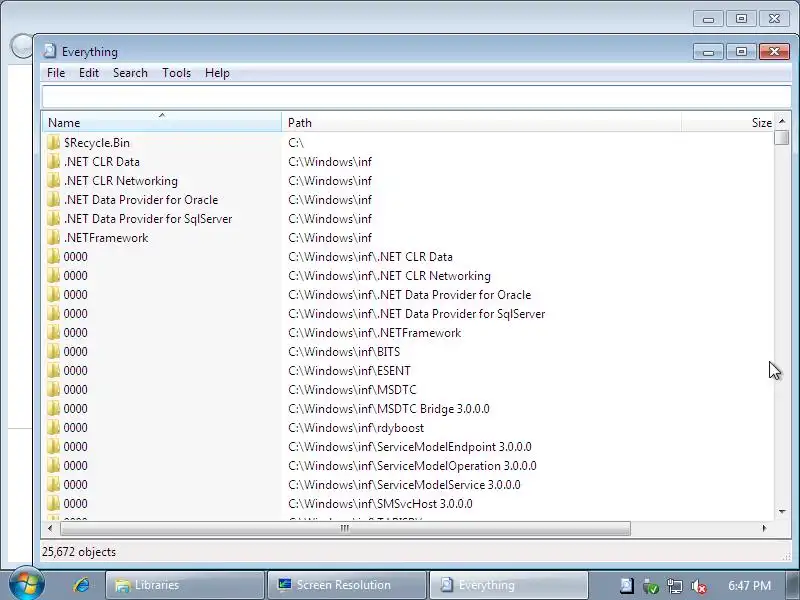Open the Edit menu
Viewport: 800px width, 600px height.
[89, 73]
